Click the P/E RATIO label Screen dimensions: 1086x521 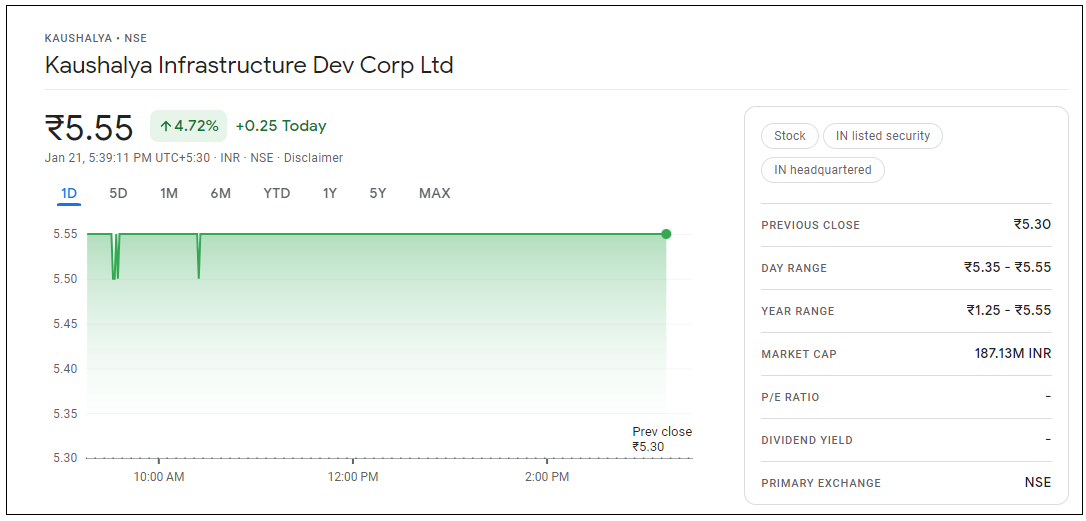790,397
